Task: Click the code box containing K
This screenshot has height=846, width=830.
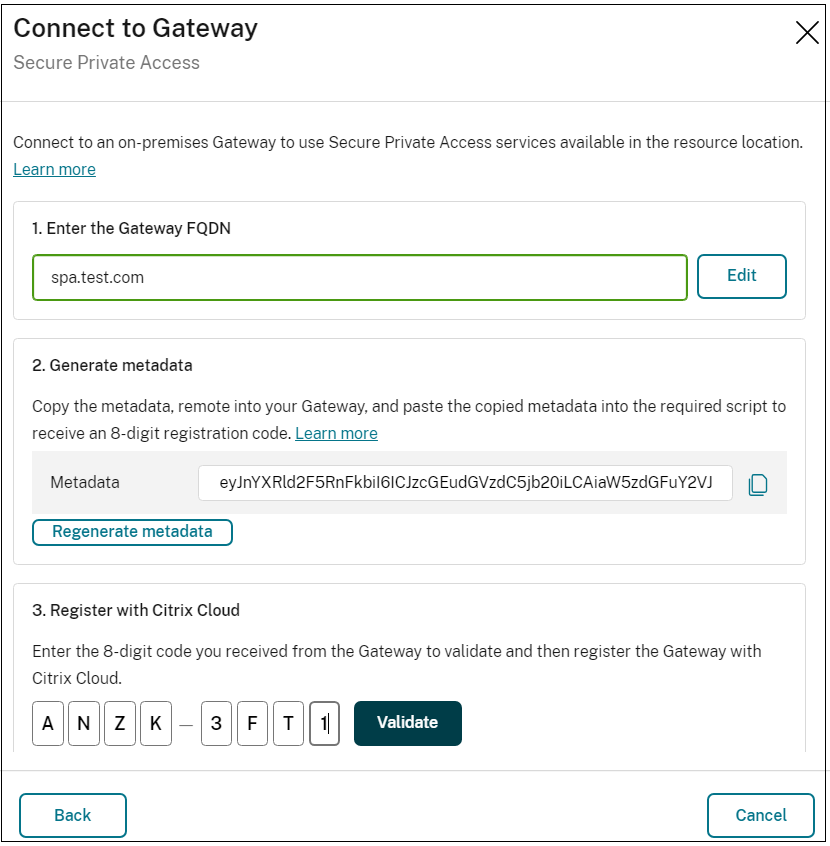Action: pos(155,723)
